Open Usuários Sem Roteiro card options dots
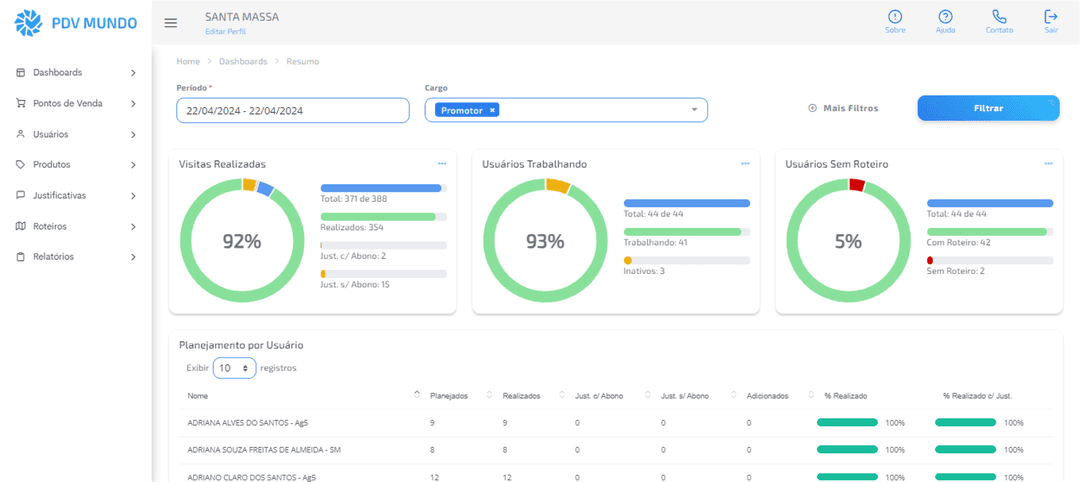This screenshot has height=482, width=1080. pyautogui.click(x=1048, y=164)
